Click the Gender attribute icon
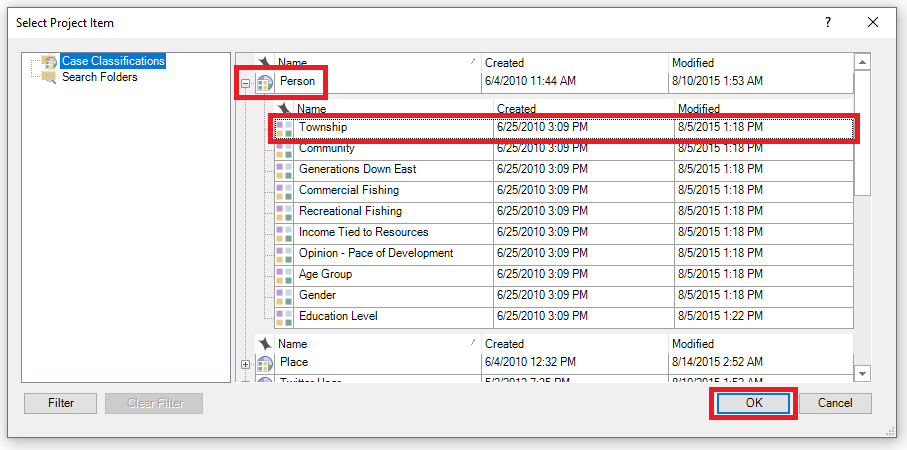This screenshot has height=450, width=907. [x=284, y=296]
